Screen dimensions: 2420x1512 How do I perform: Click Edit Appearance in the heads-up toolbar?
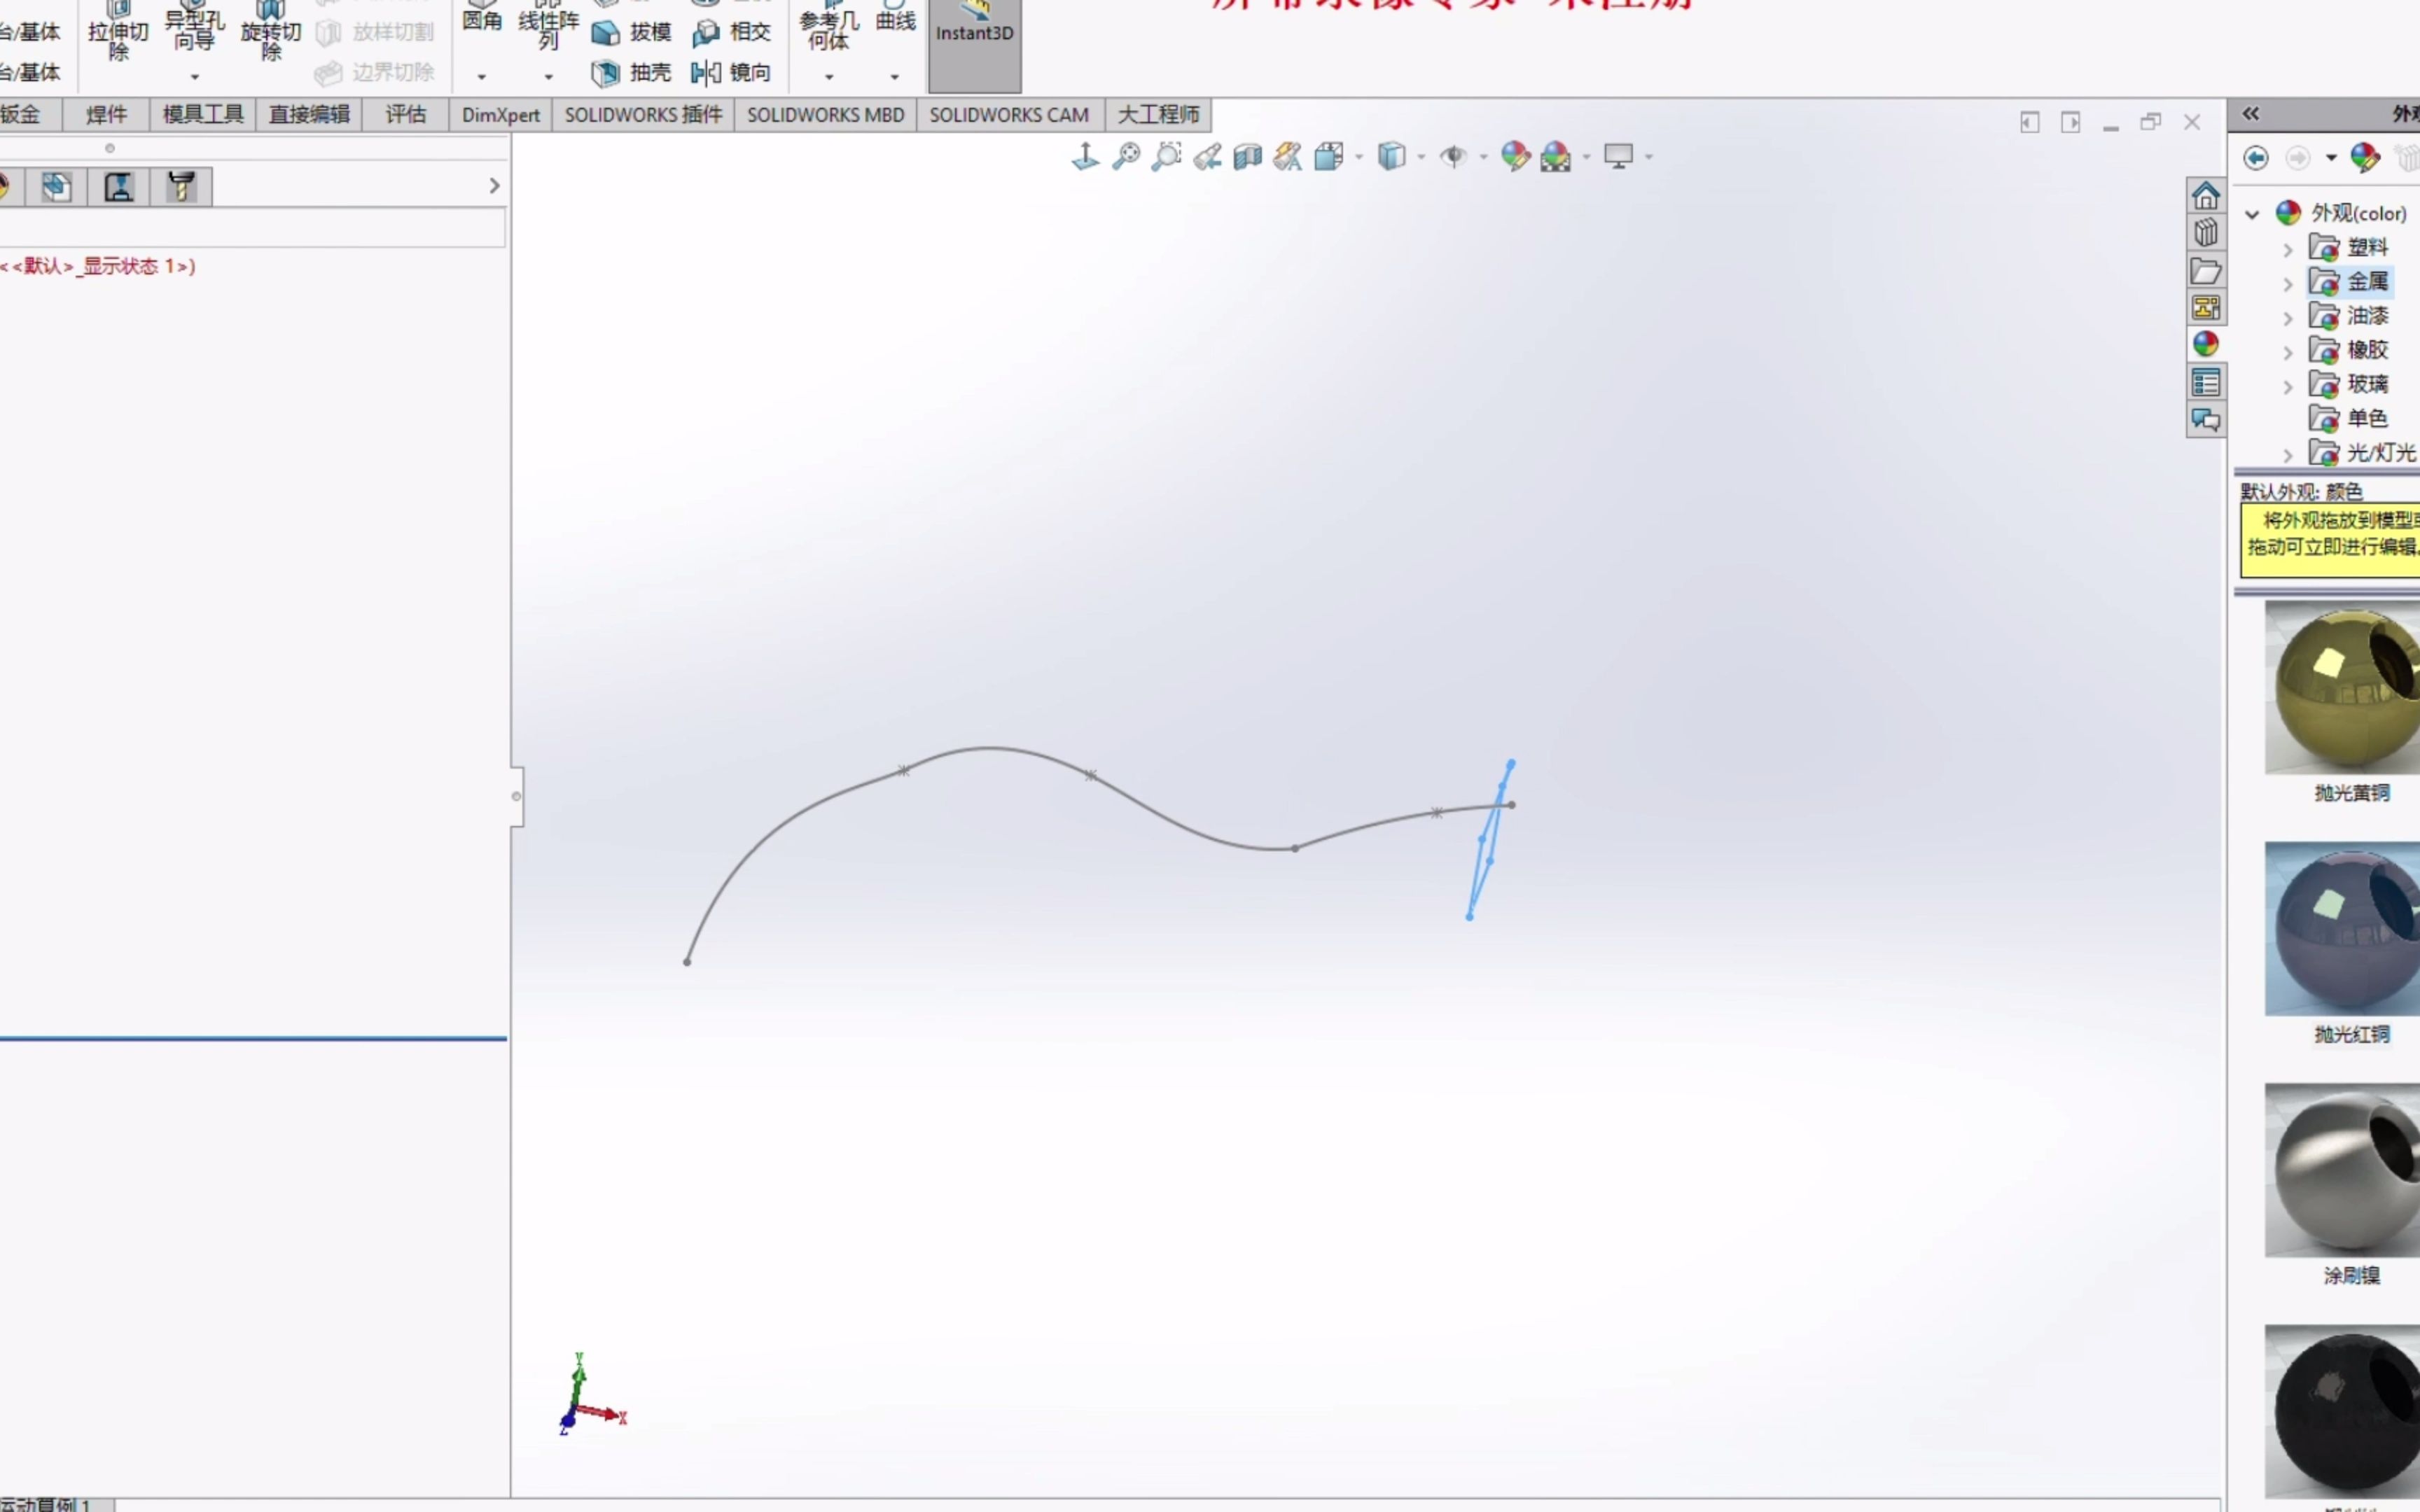(1515, 156)
